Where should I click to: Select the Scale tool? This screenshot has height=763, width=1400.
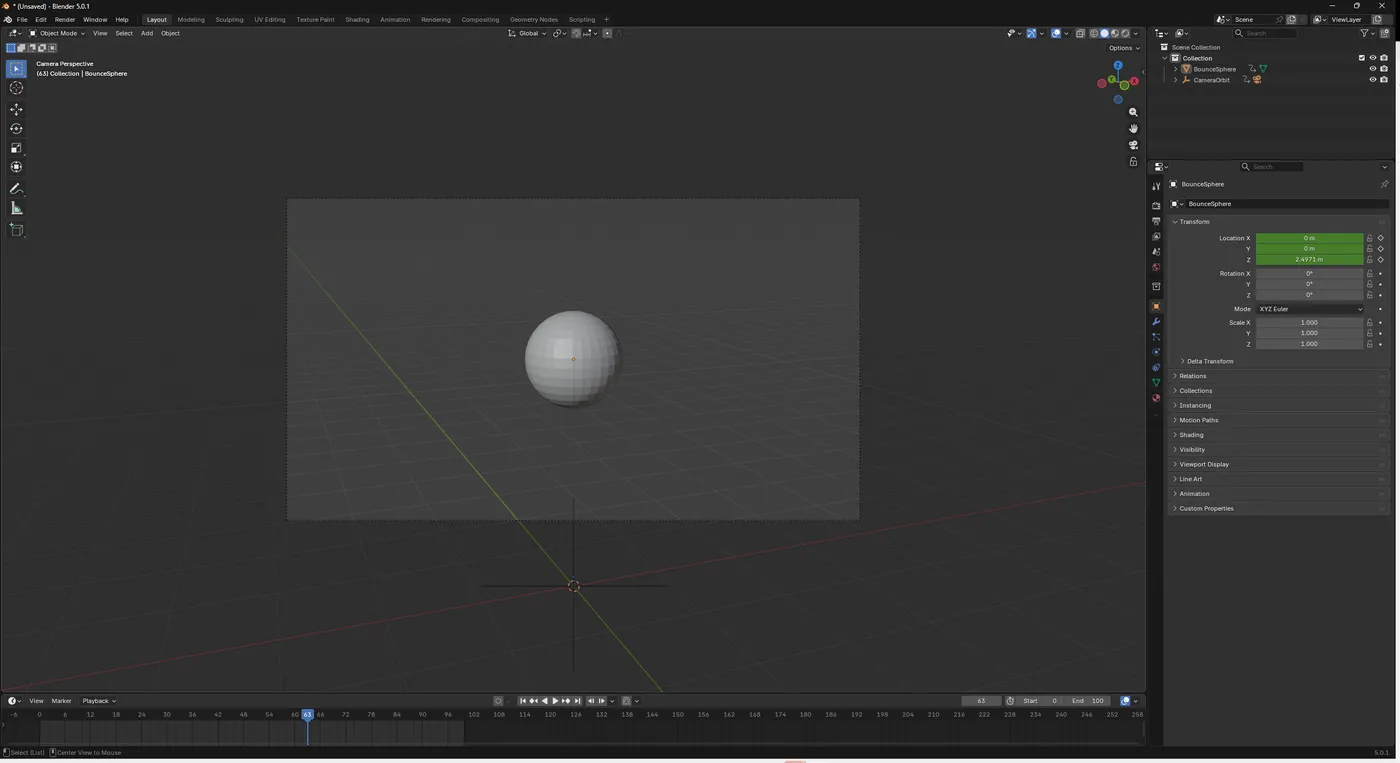pyautogui.click(x=16, y=148)
